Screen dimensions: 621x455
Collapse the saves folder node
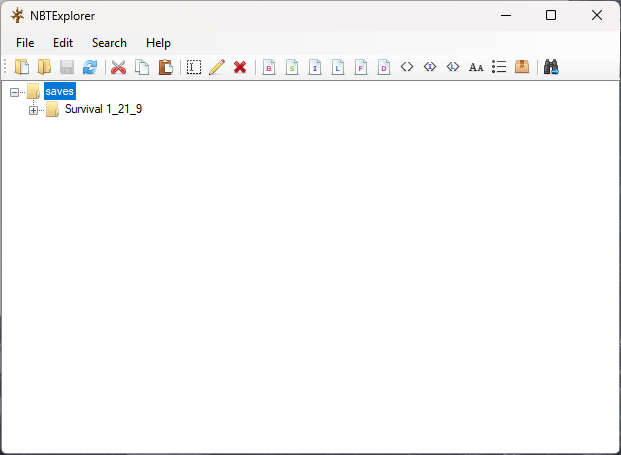point(14,92)
